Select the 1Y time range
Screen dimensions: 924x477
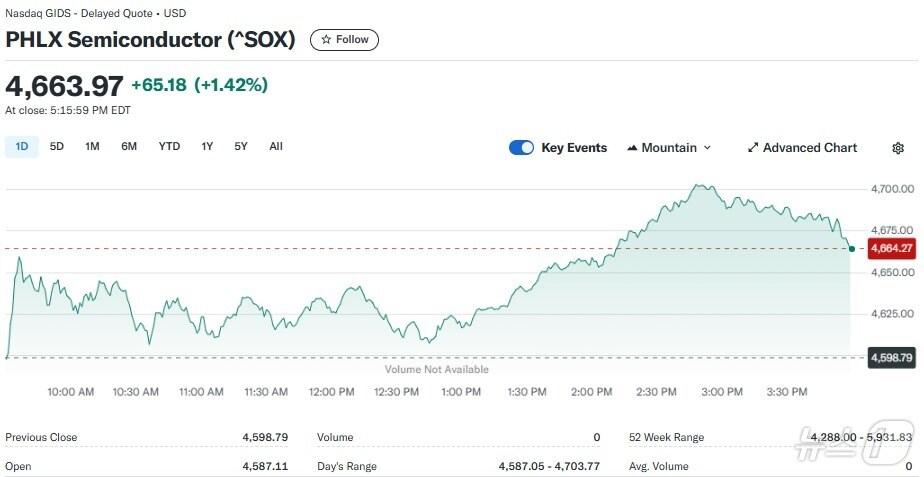[x=207, y=147]
